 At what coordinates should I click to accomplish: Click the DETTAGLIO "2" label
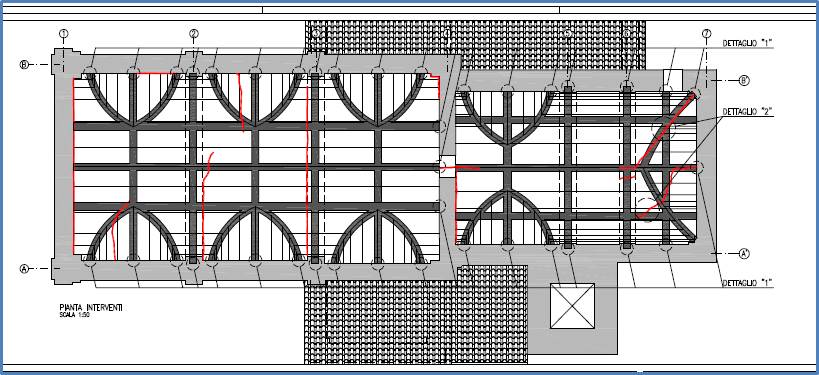747,112
